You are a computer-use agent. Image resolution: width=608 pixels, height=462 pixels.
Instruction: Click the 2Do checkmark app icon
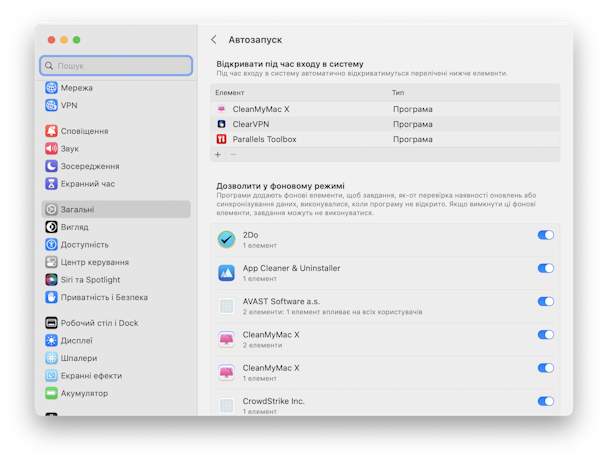[x=226, y=239]
